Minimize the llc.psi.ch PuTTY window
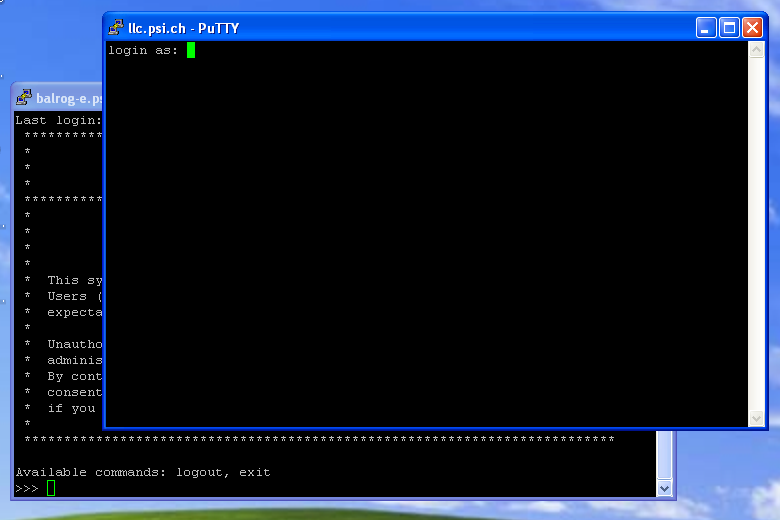Image resolution: width=780 pixels, height=520 pixels. pos(706,28)
